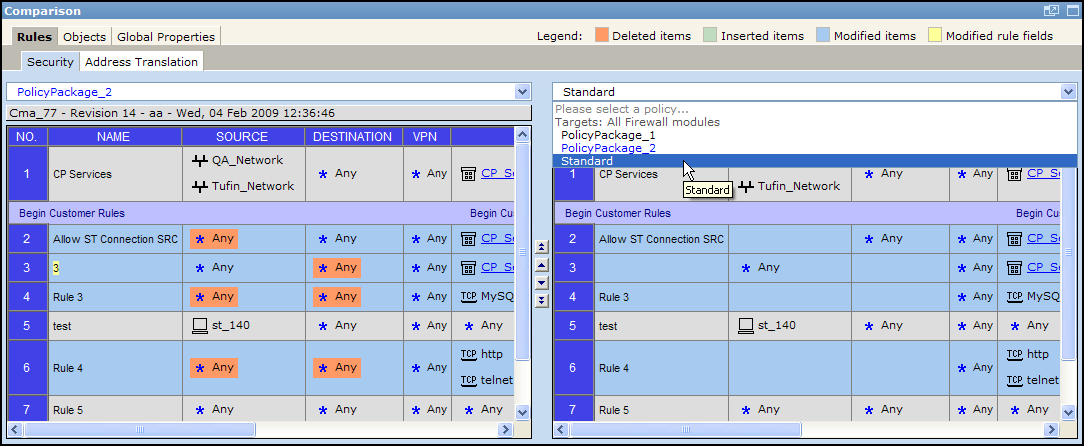Jump to first difference with double-up arrow
Image resolution: width=1084 pixels, height=446 pixels.
click(x=541, y=246)
